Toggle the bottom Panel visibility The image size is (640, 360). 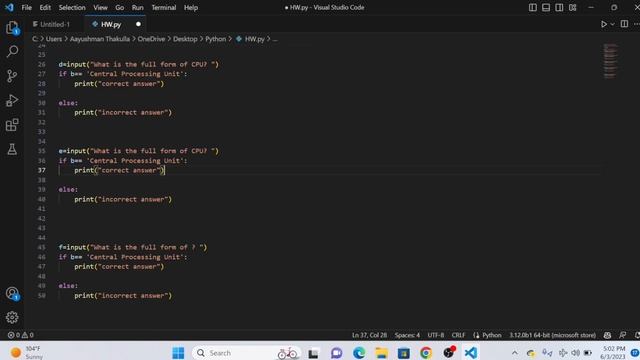pyautogui.click(x=546, y=7)
